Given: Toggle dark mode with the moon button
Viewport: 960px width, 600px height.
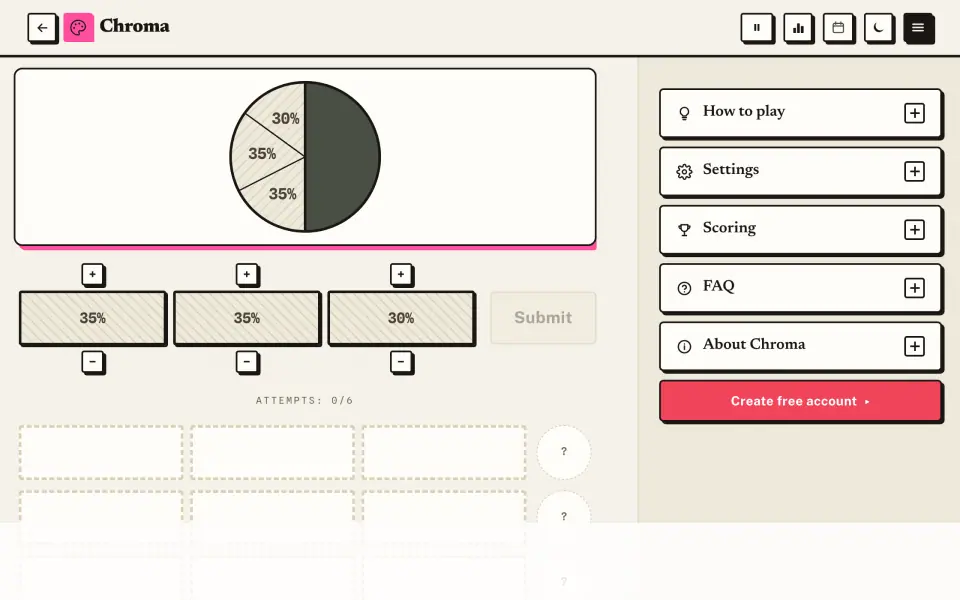Looking at the screenshot, I should coord(879,28).
